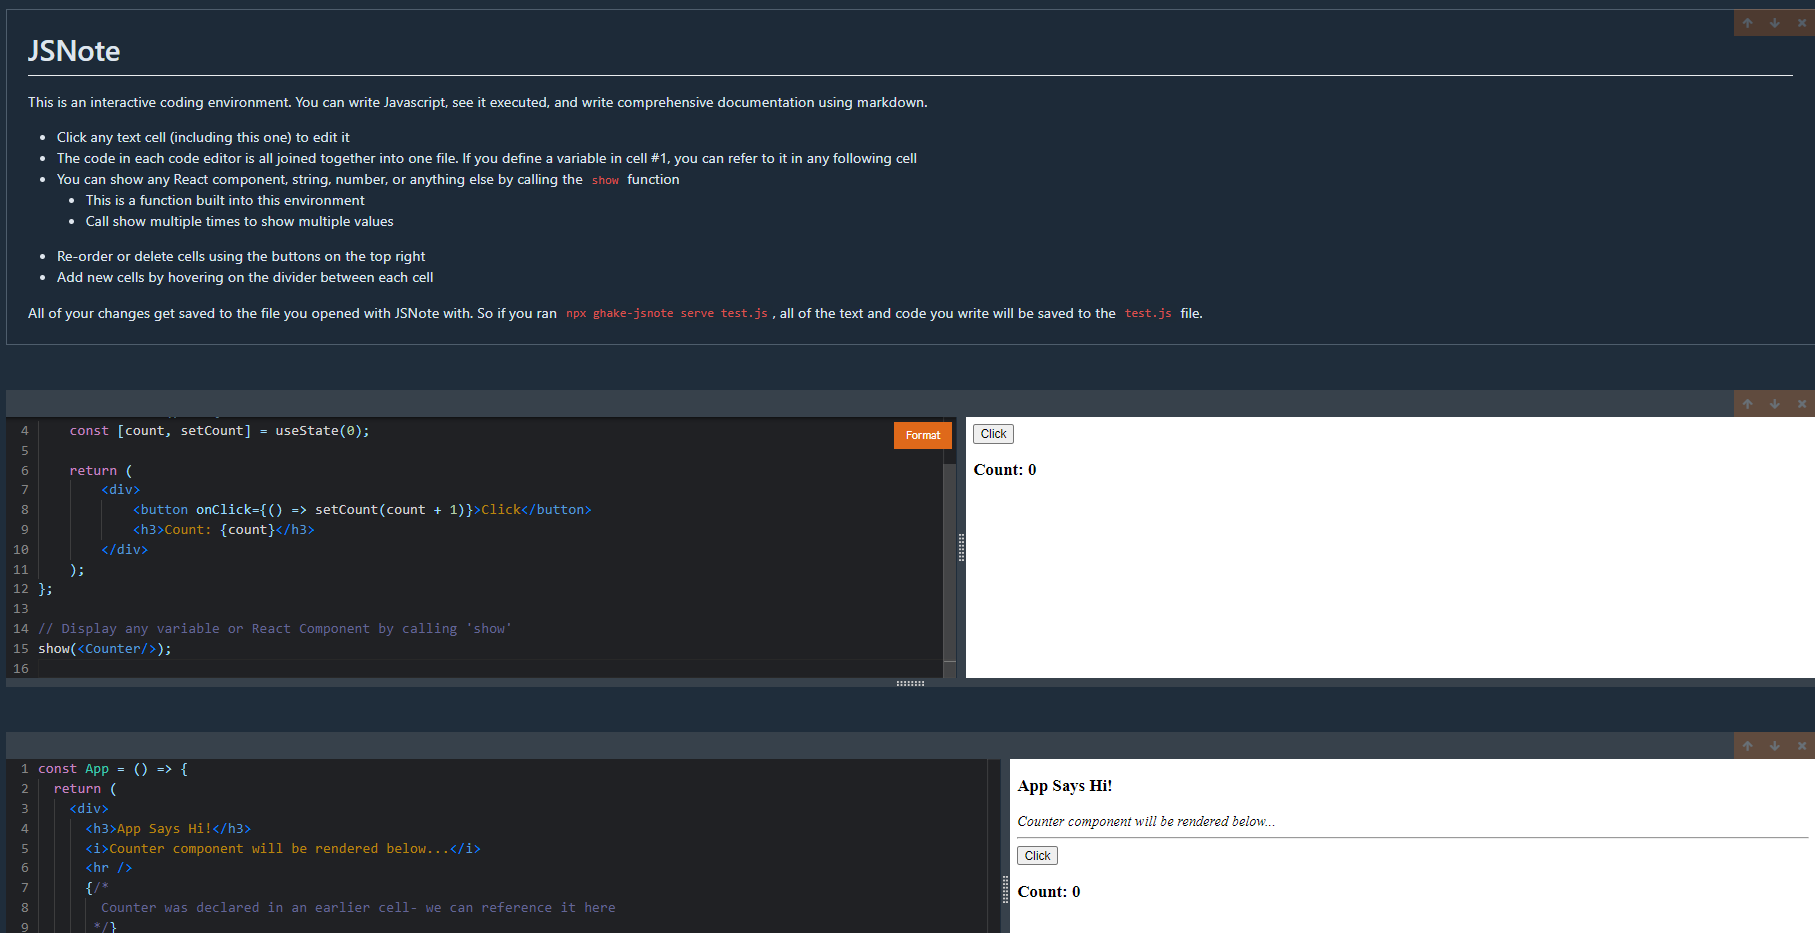1815x933 pixels.
Task: Click the 'Click' button under 'App Says Hi!'
Action: (x=1037, y=856)
